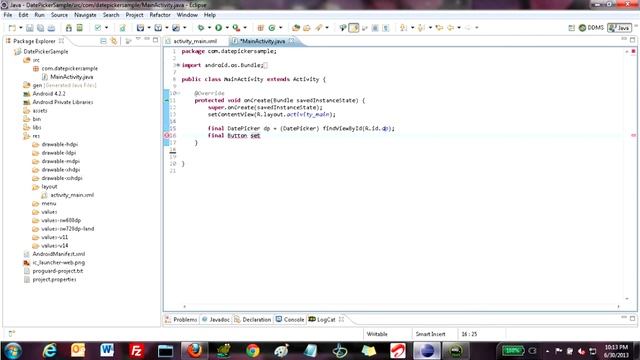The image size is (640, 360).
Task: Select AndroidManifest.xml in Package Explorer
Action: (59, 254)
